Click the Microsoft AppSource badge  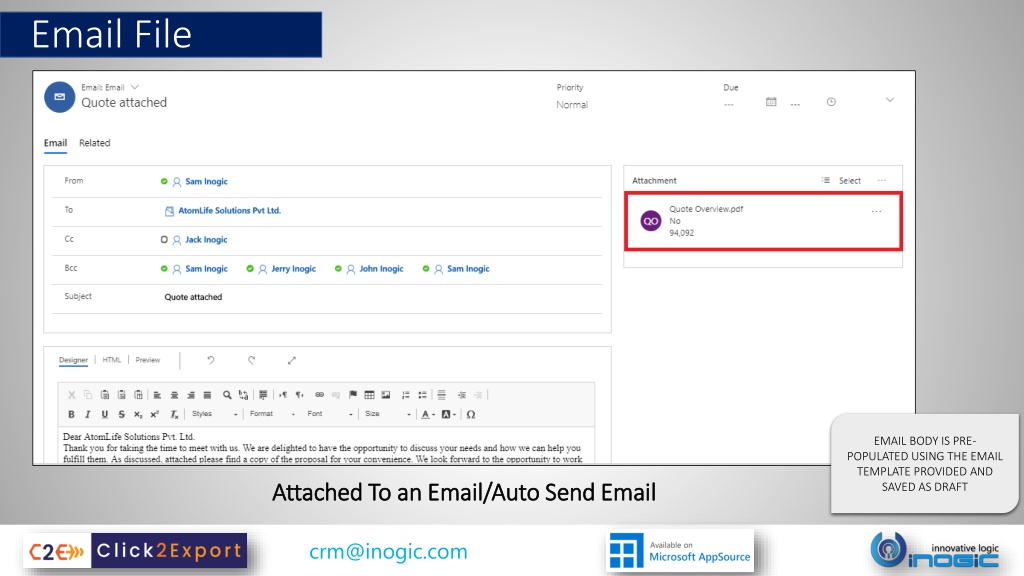(x=679, y=551)
